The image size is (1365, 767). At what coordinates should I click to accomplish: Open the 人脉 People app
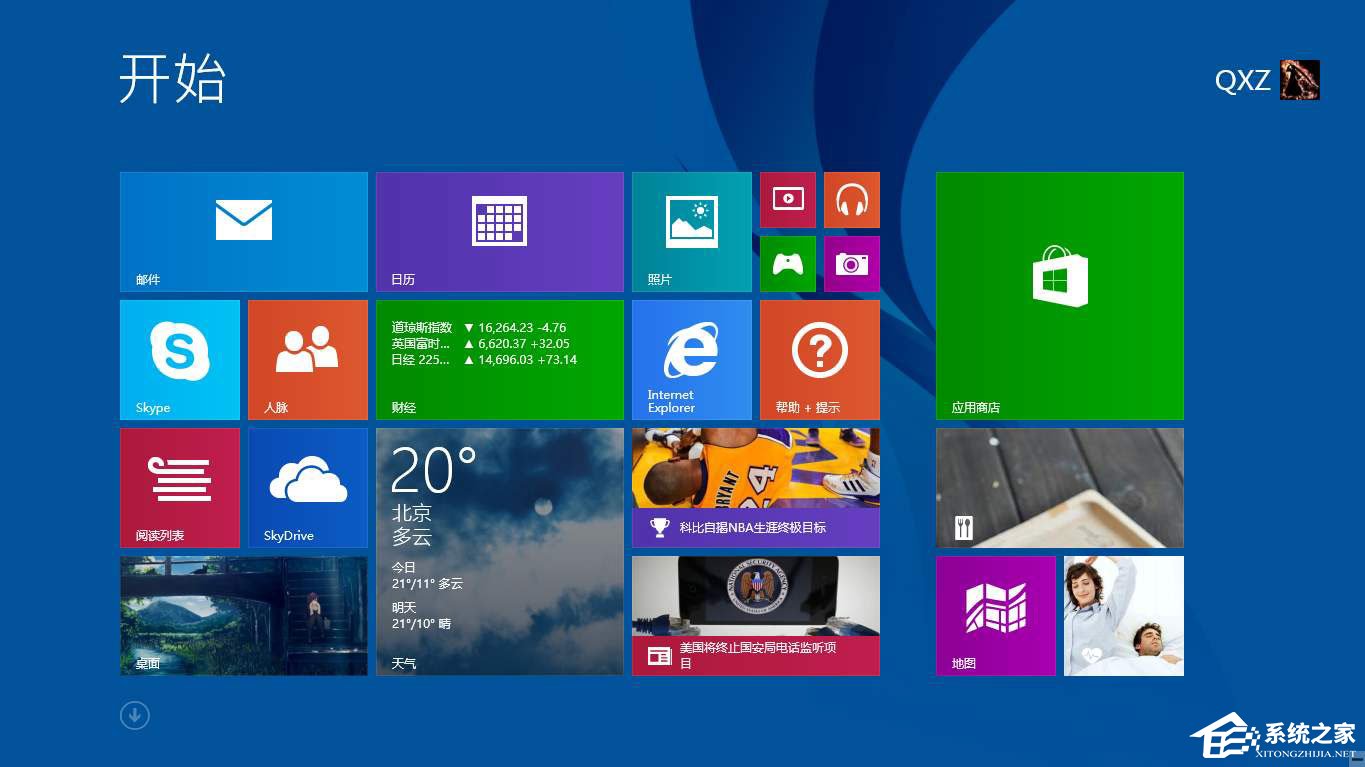tap(307, 358)
